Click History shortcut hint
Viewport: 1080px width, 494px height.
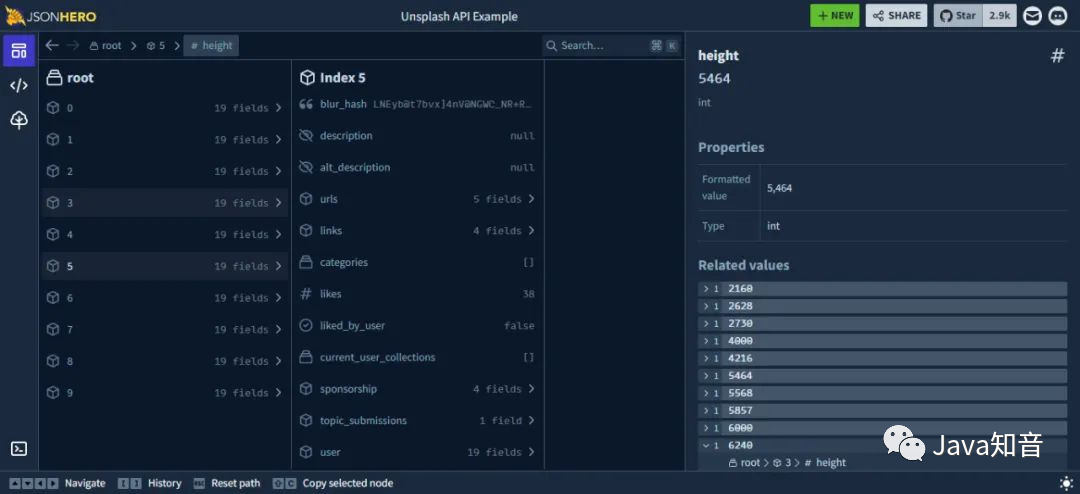click(149, 483)
